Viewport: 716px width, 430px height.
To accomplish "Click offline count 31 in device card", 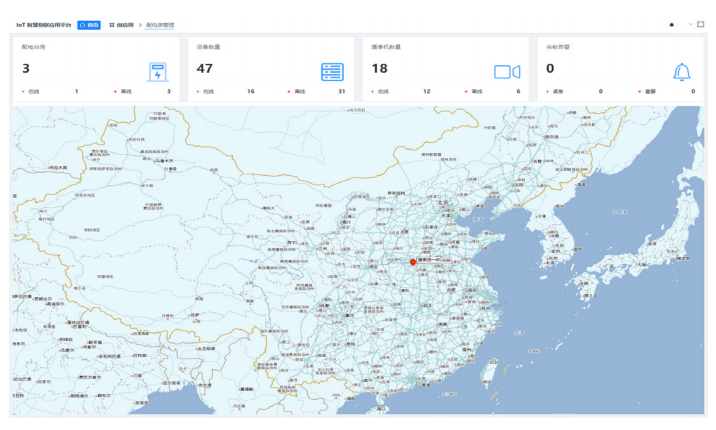I will (342, 92).
